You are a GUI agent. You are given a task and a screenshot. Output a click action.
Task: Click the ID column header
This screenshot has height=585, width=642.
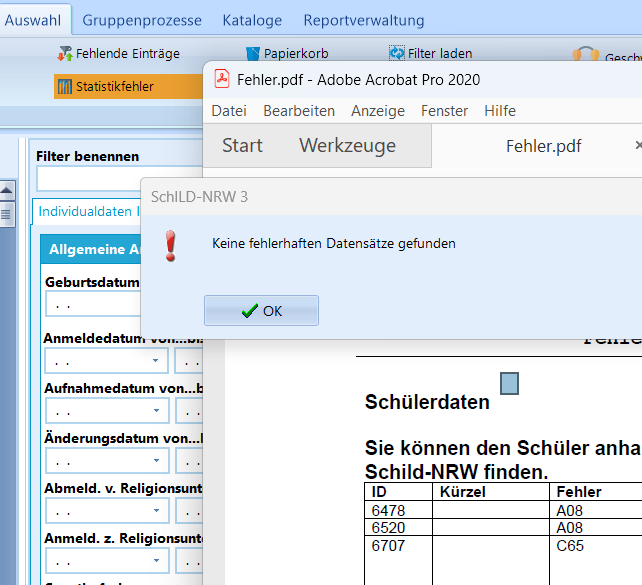(398, 492)
